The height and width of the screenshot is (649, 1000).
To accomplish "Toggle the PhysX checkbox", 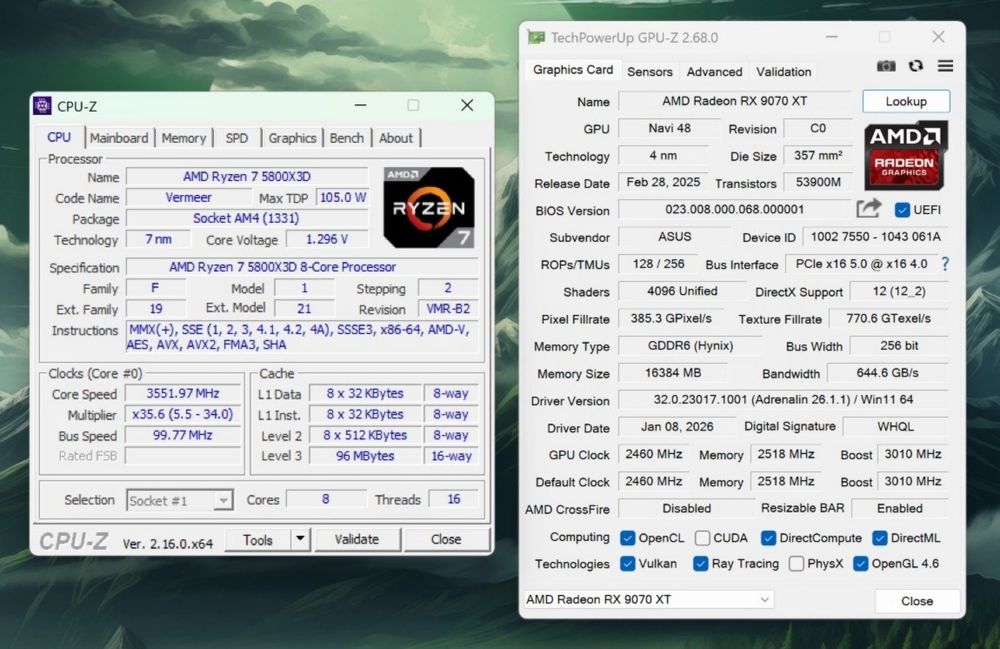I will 796,564.
